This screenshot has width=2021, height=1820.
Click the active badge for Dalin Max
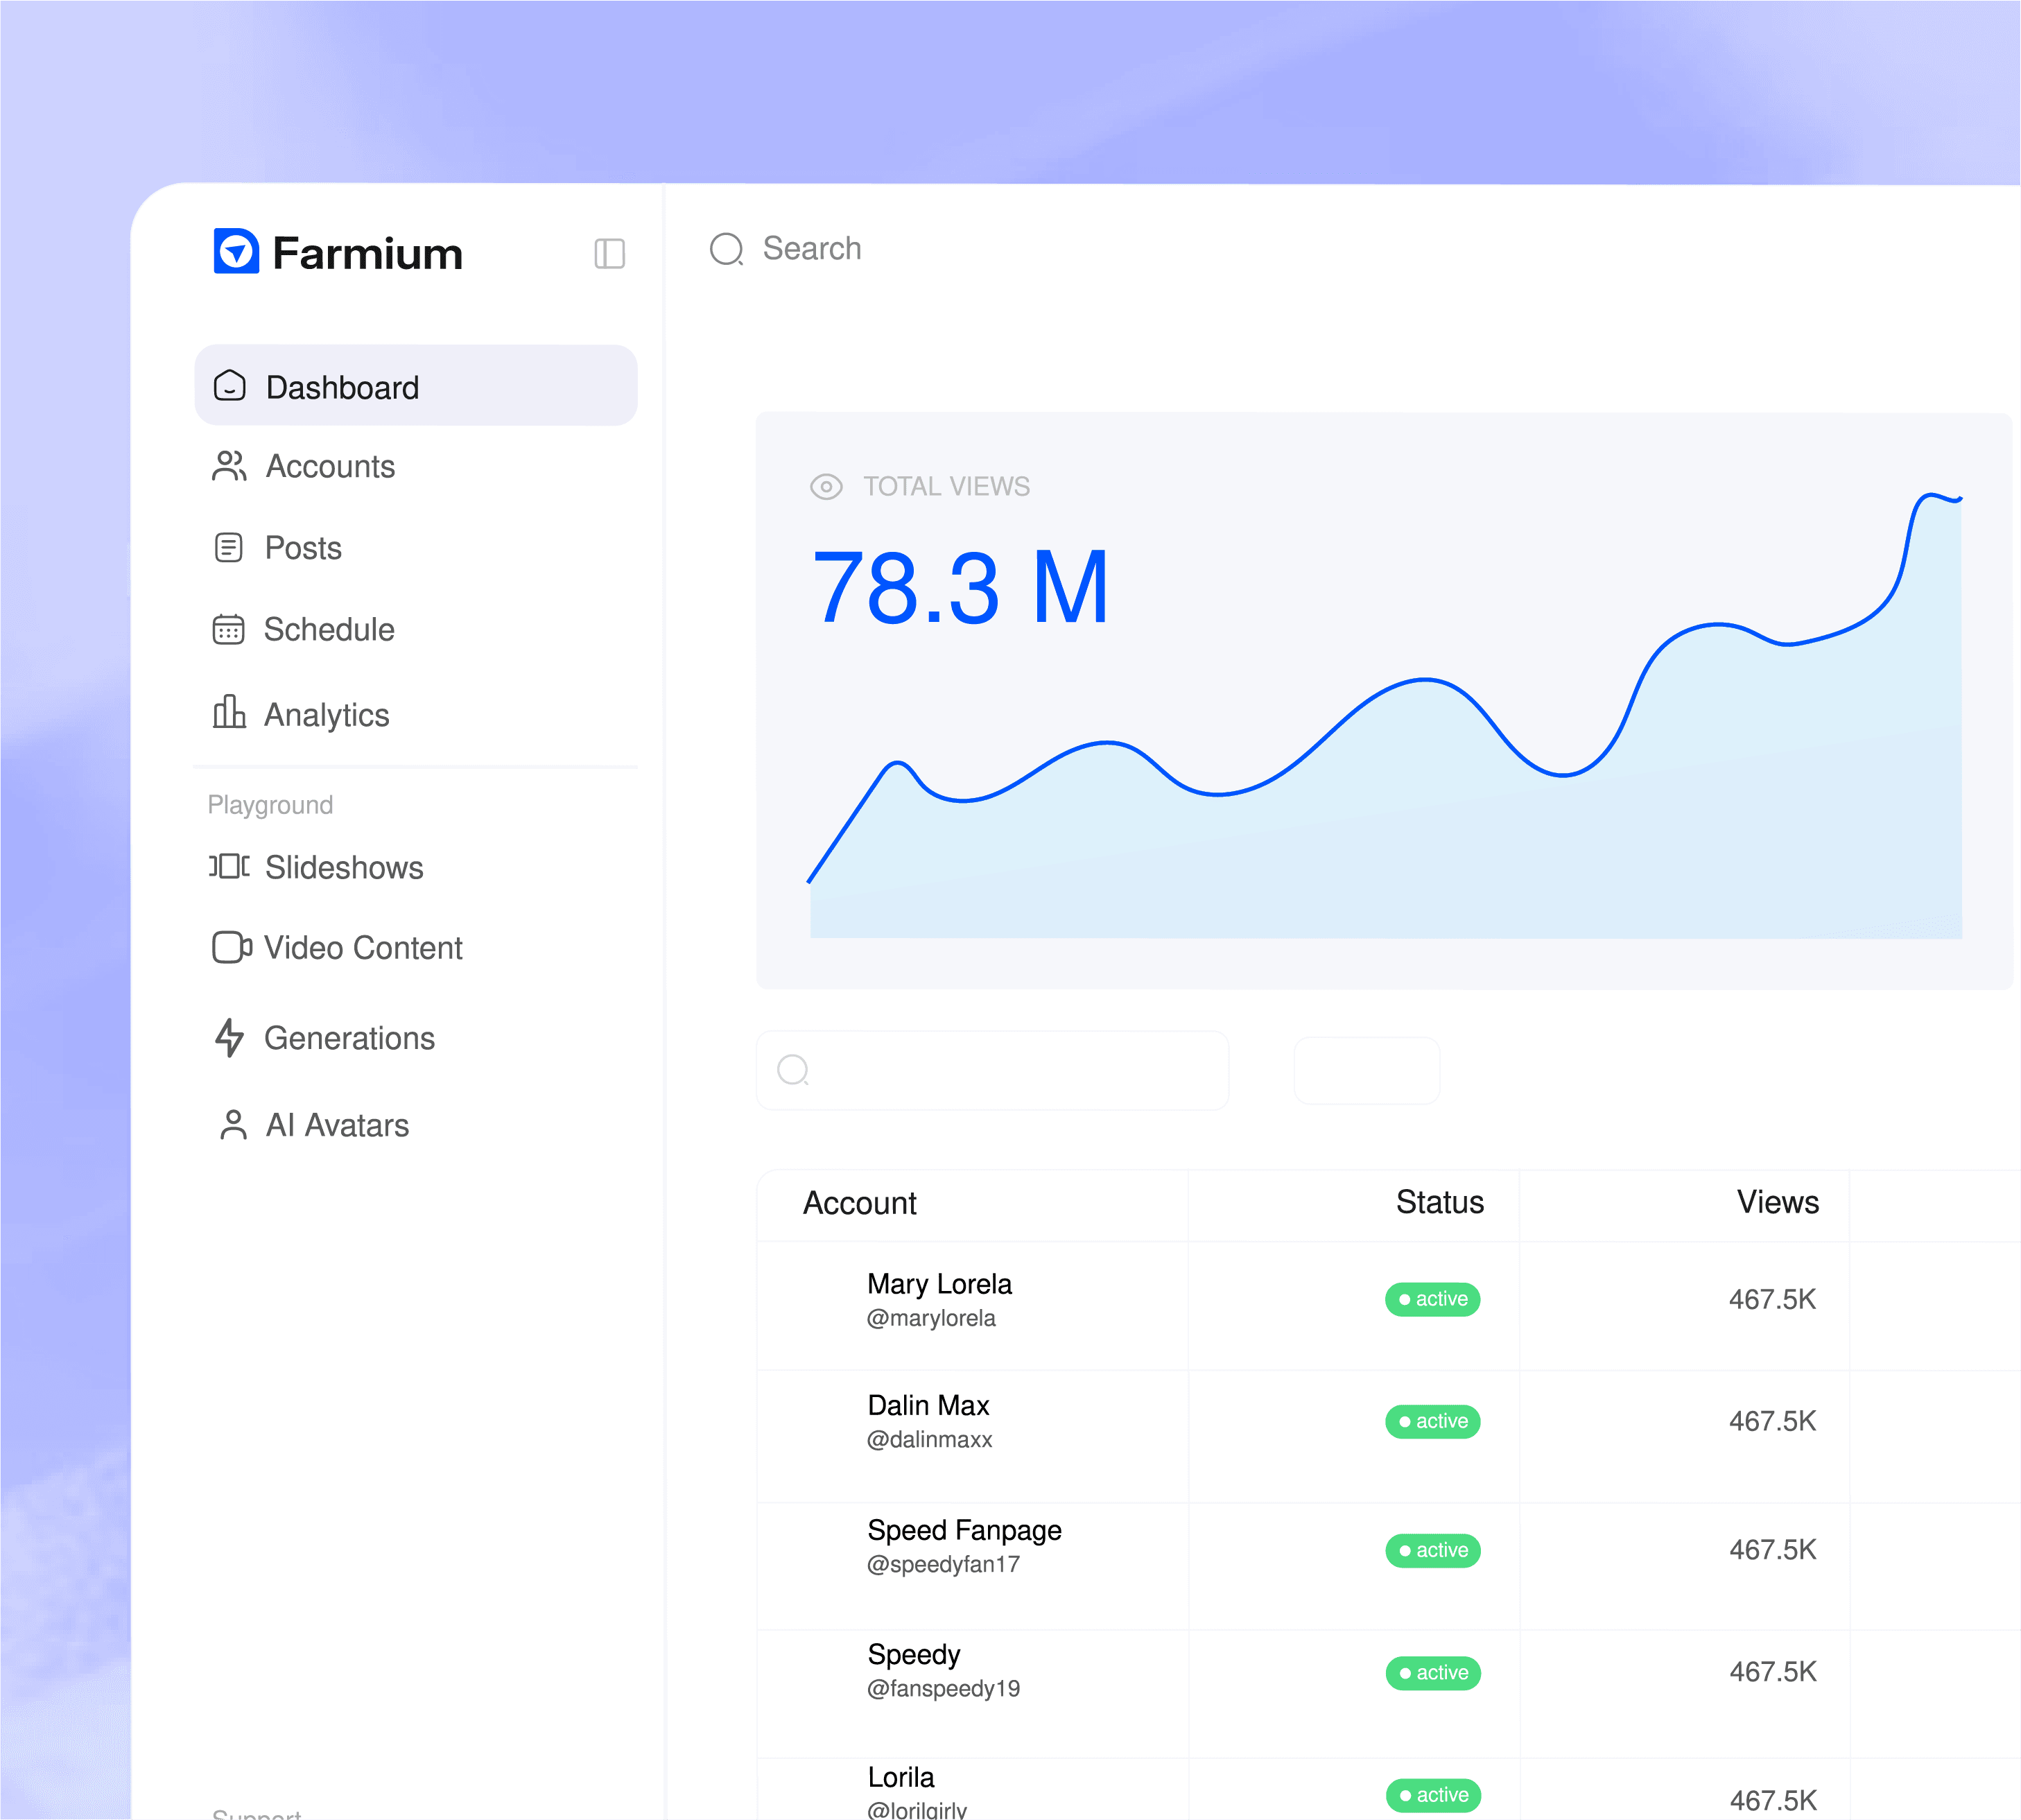[1432, 1421]
